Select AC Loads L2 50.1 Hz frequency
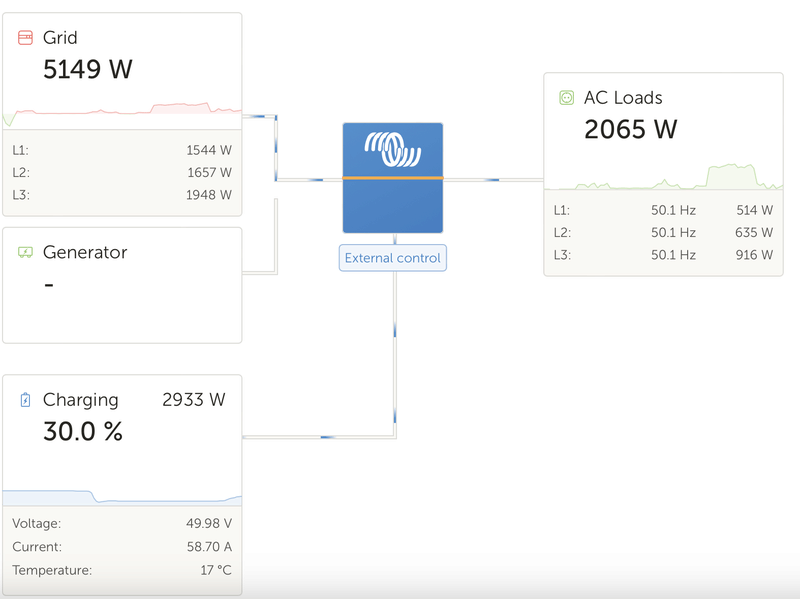The height and width of the screenshot is (599, 800). (x=673, y=233)
